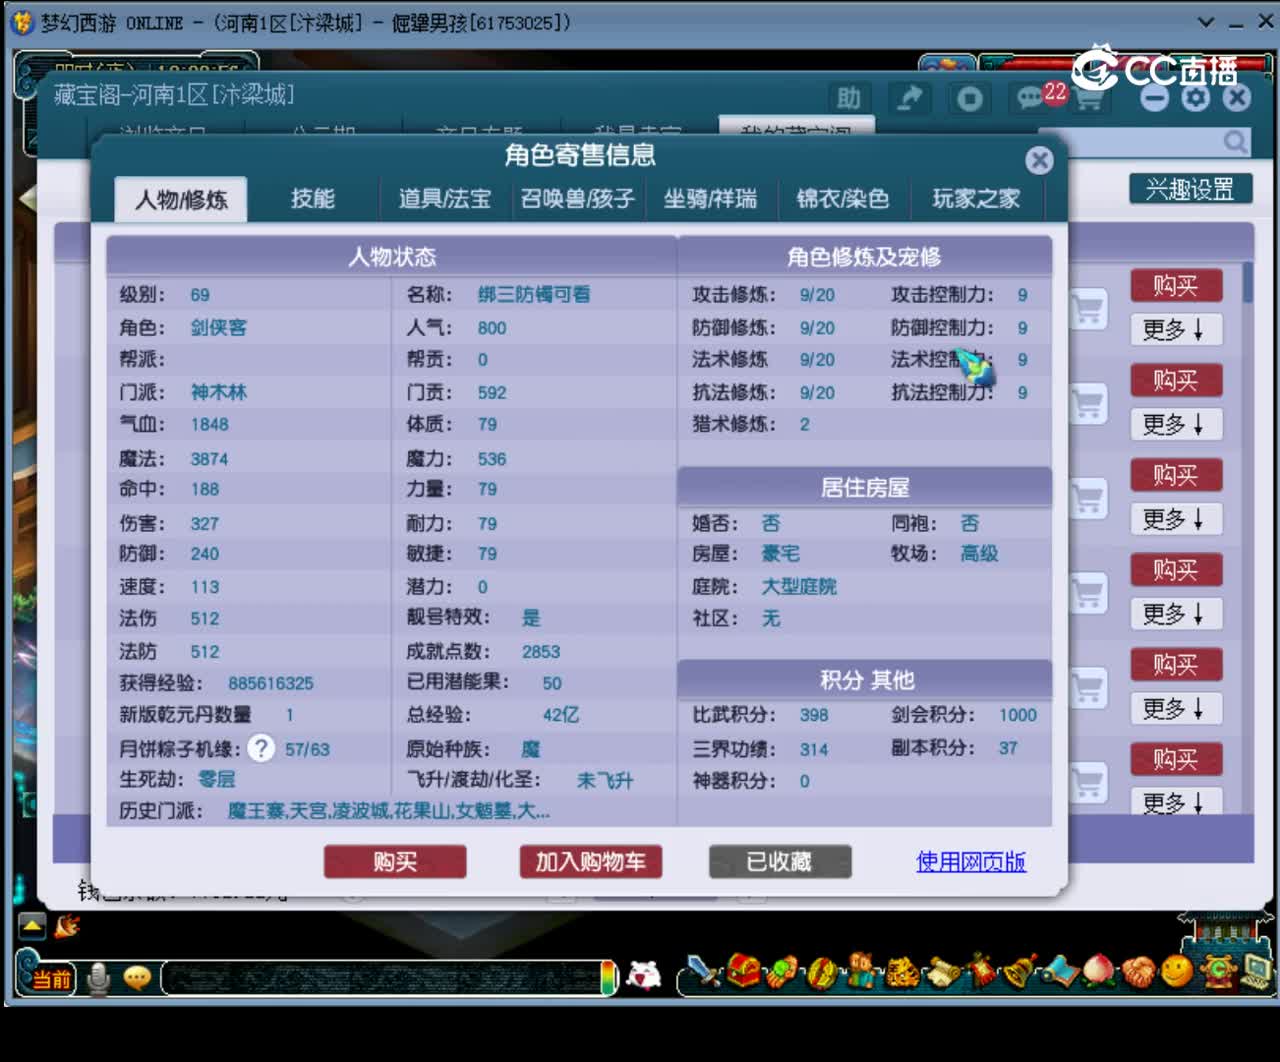
Task: Switch to the 玩家之家 tab
Action: [x=976, y=198]
